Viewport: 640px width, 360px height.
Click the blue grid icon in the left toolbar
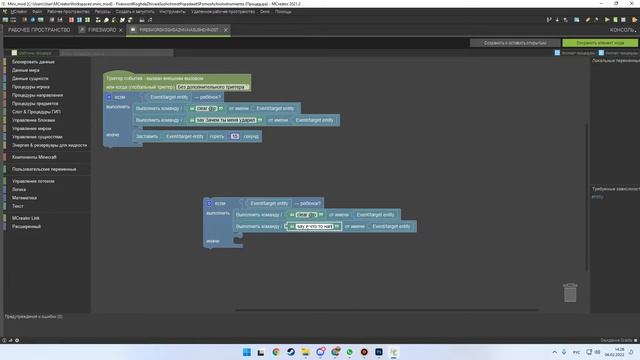[80, 20]
